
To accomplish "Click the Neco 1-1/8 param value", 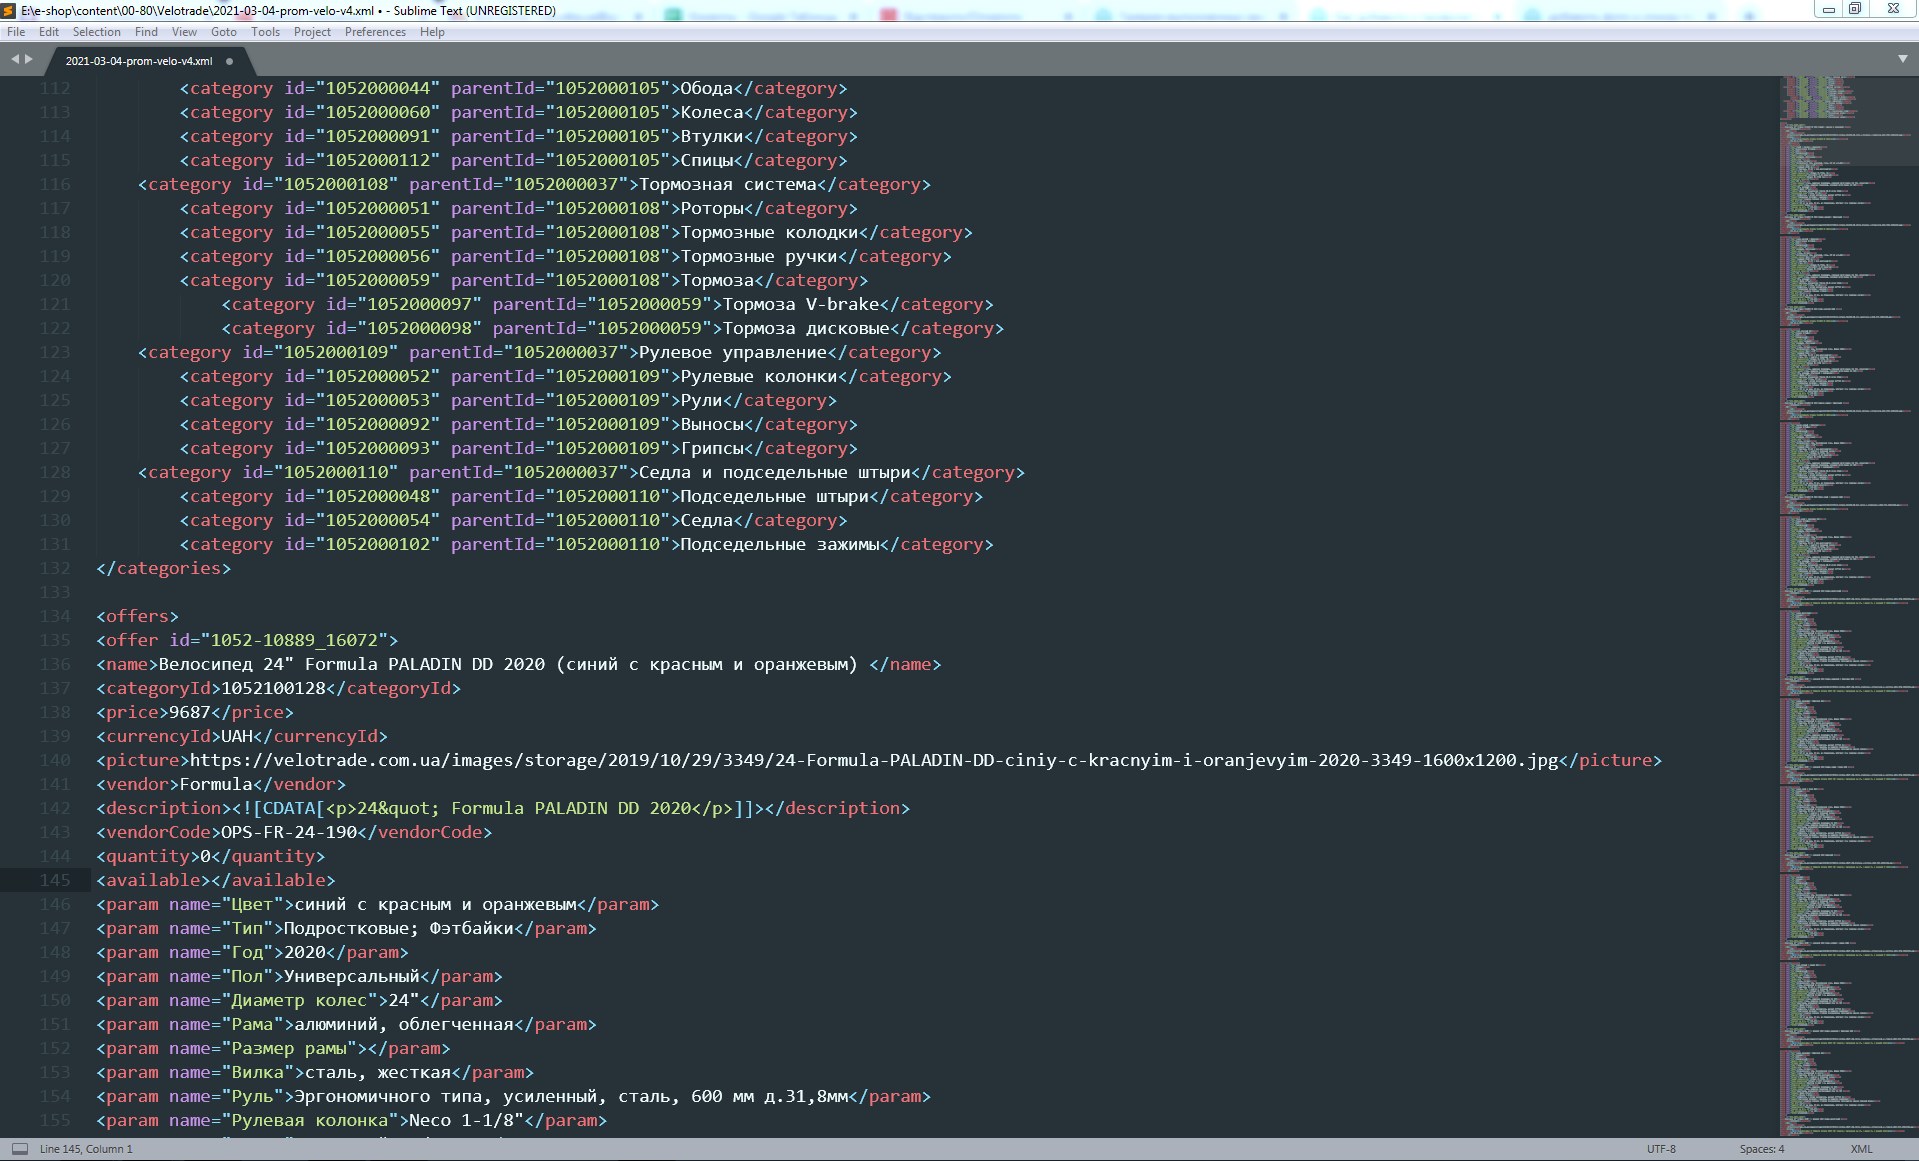I will pos(466,1120).
